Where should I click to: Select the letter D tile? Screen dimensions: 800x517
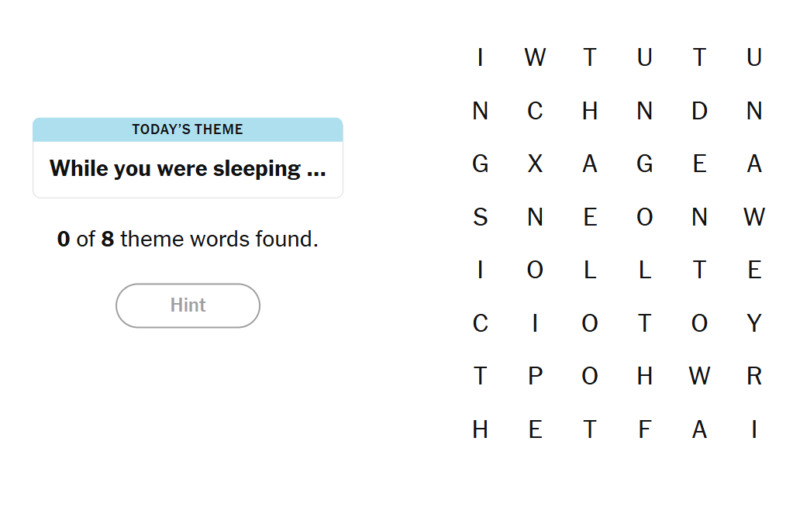coord(699,111)
